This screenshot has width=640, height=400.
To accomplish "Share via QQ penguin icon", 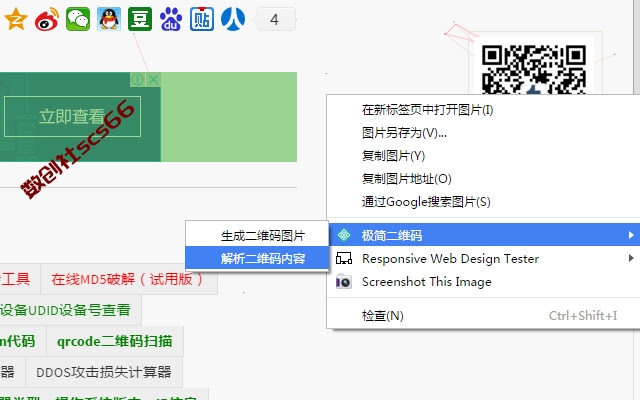I will pos(109,19).
